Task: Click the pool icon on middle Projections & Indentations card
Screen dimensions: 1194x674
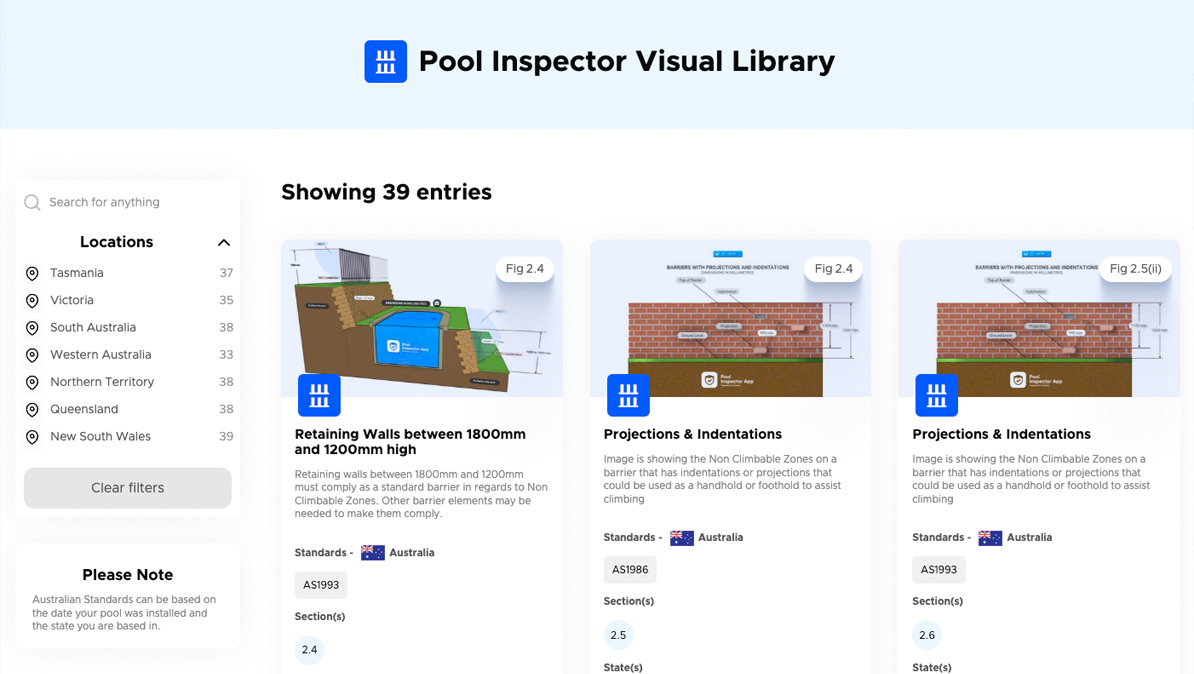Action: point(628,395)
